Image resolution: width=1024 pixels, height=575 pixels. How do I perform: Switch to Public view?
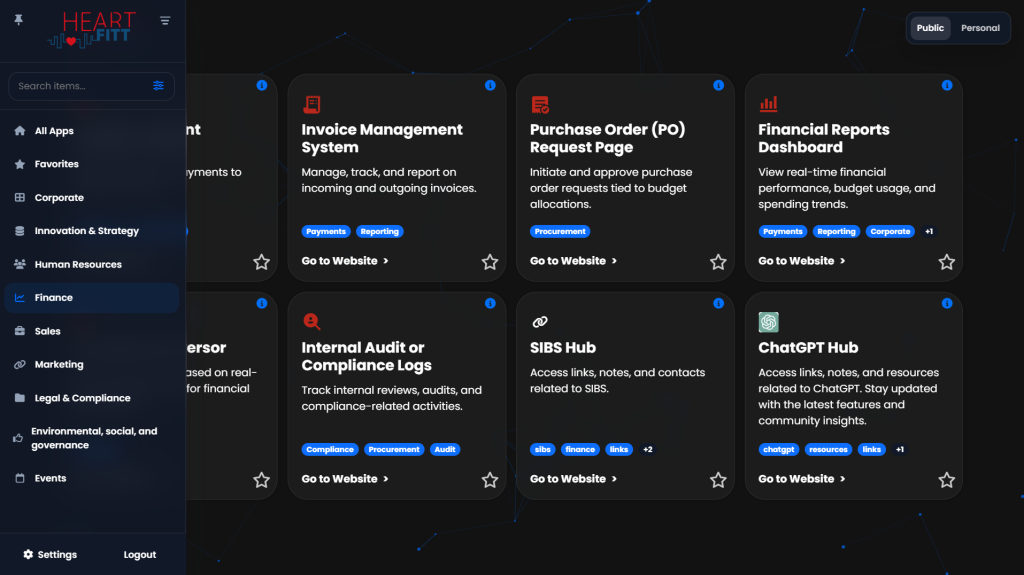[x=930, y=28]
